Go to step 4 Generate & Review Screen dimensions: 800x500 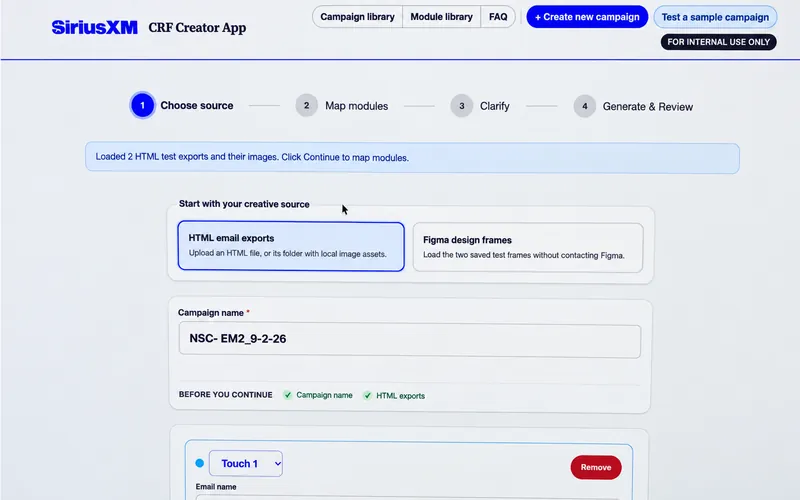click(x=633, y=106)
